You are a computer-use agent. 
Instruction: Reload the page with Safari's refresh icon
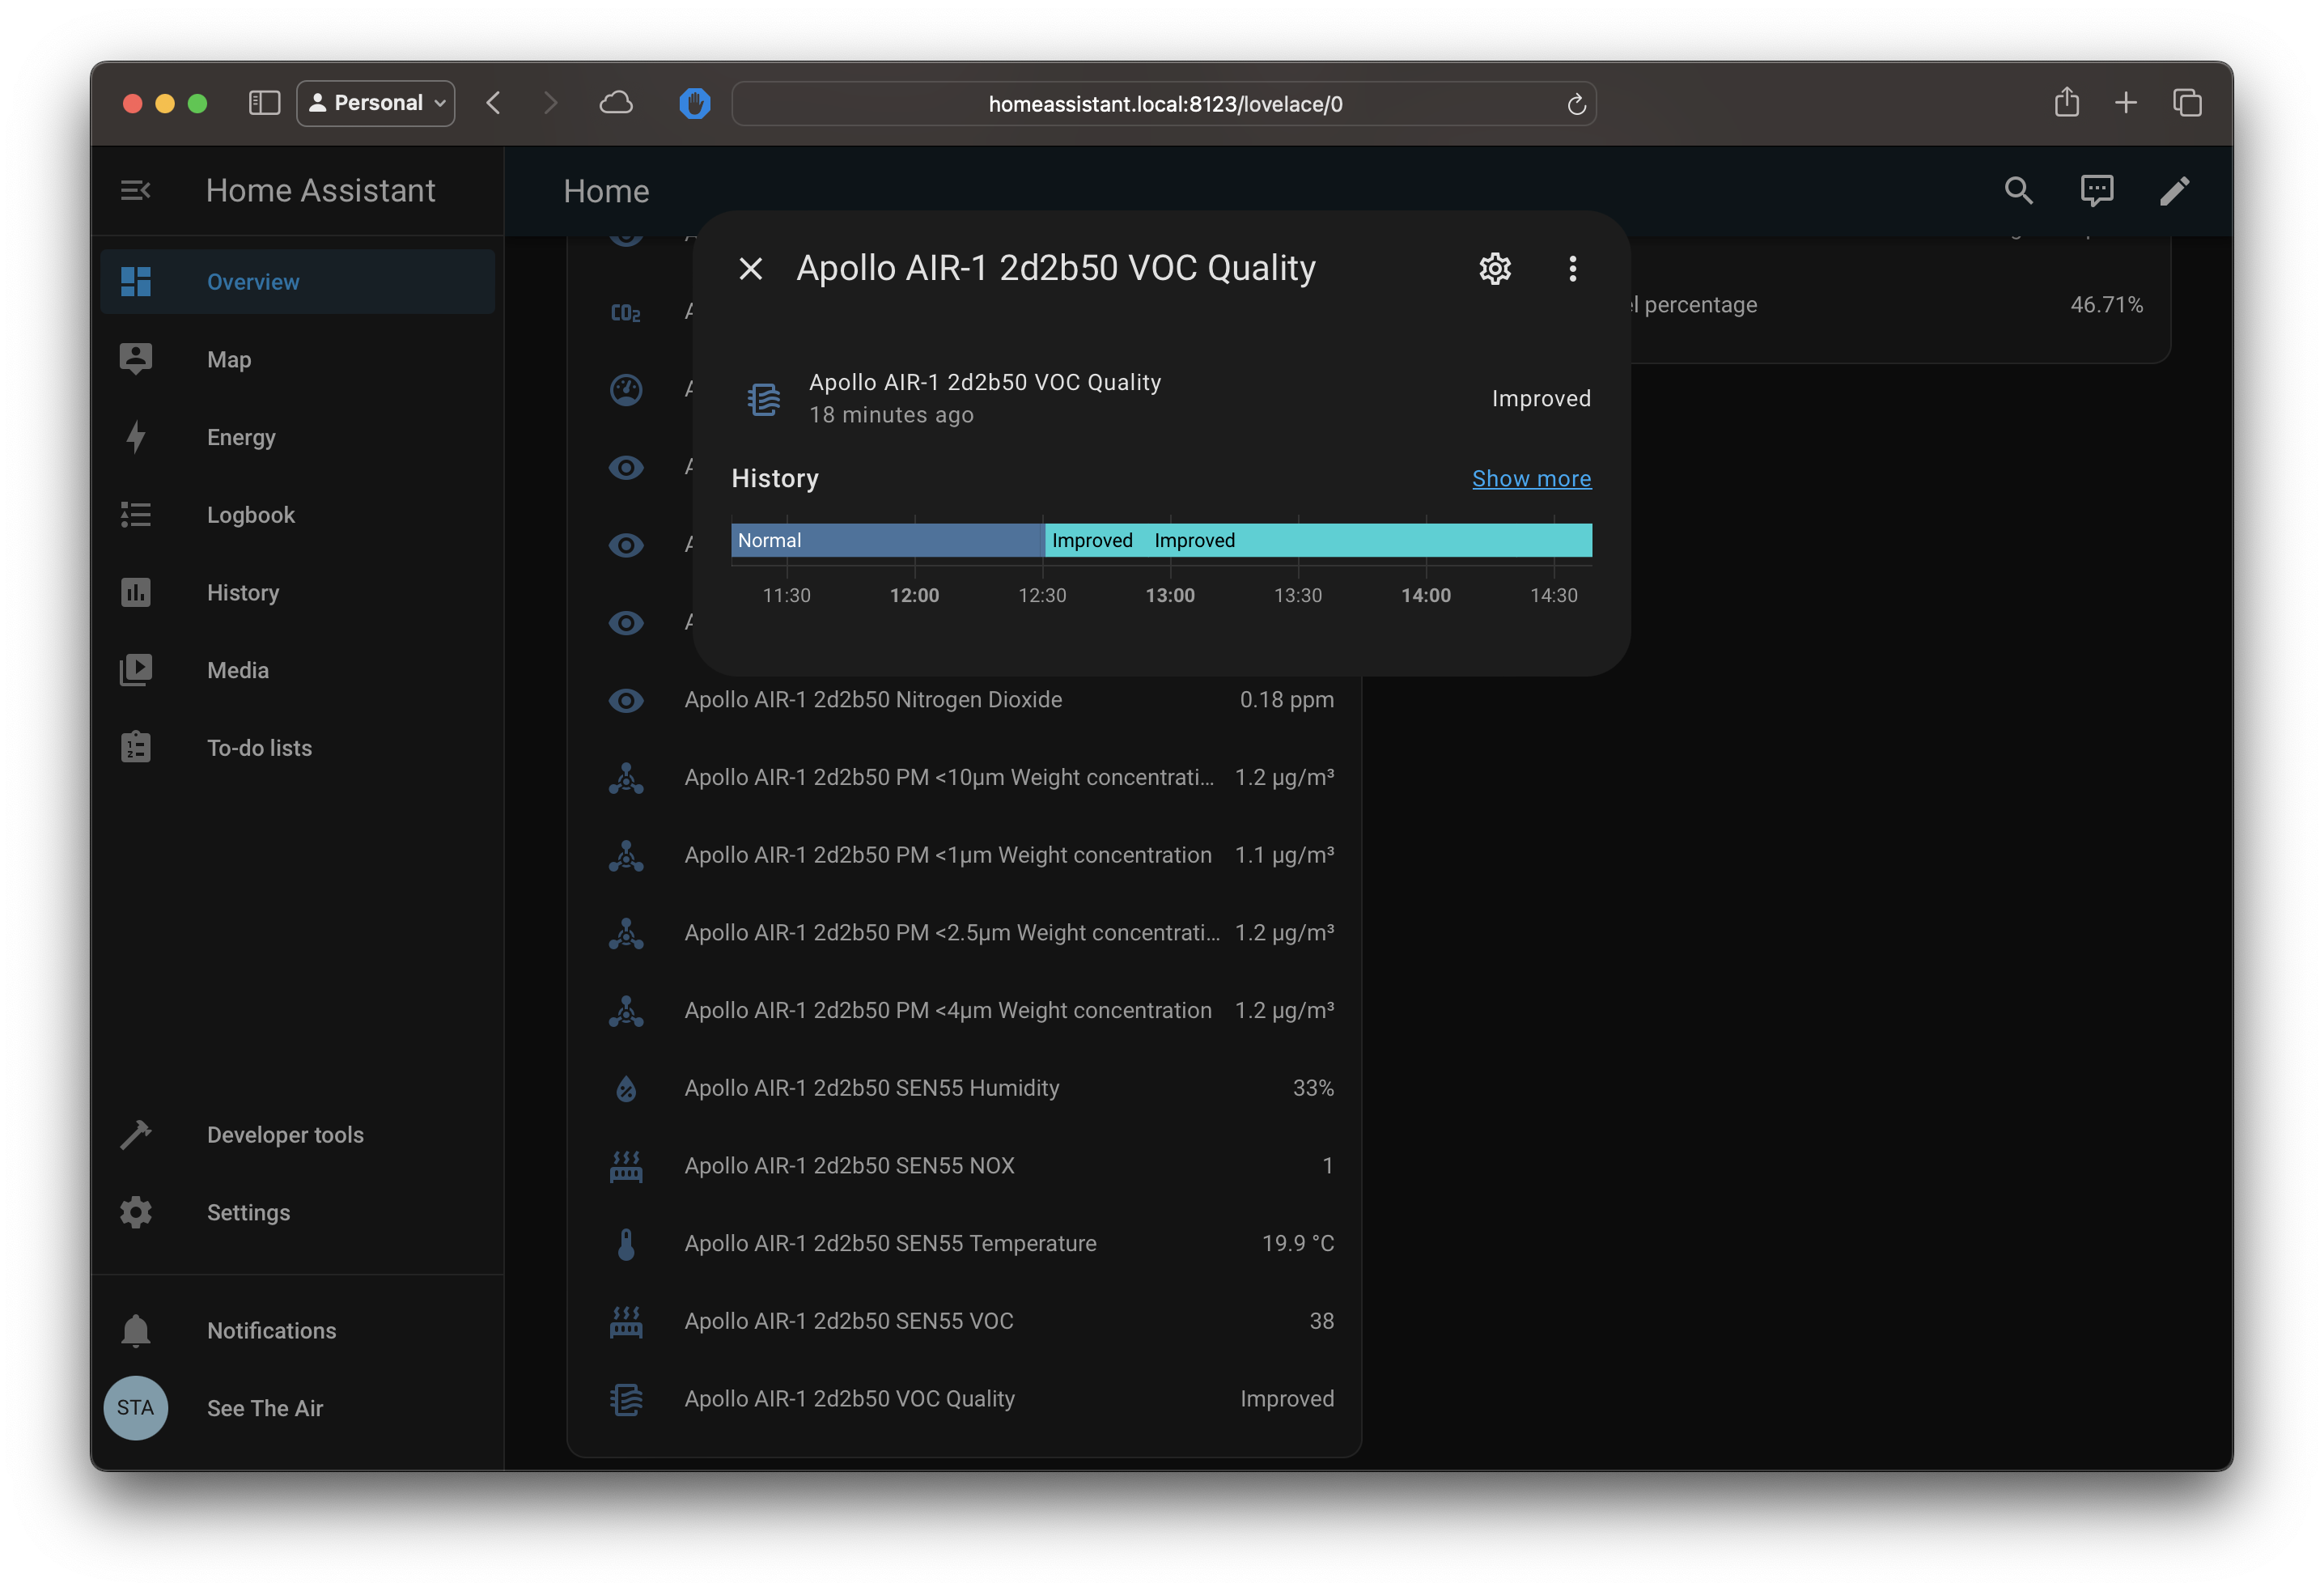pos(1576,104)
